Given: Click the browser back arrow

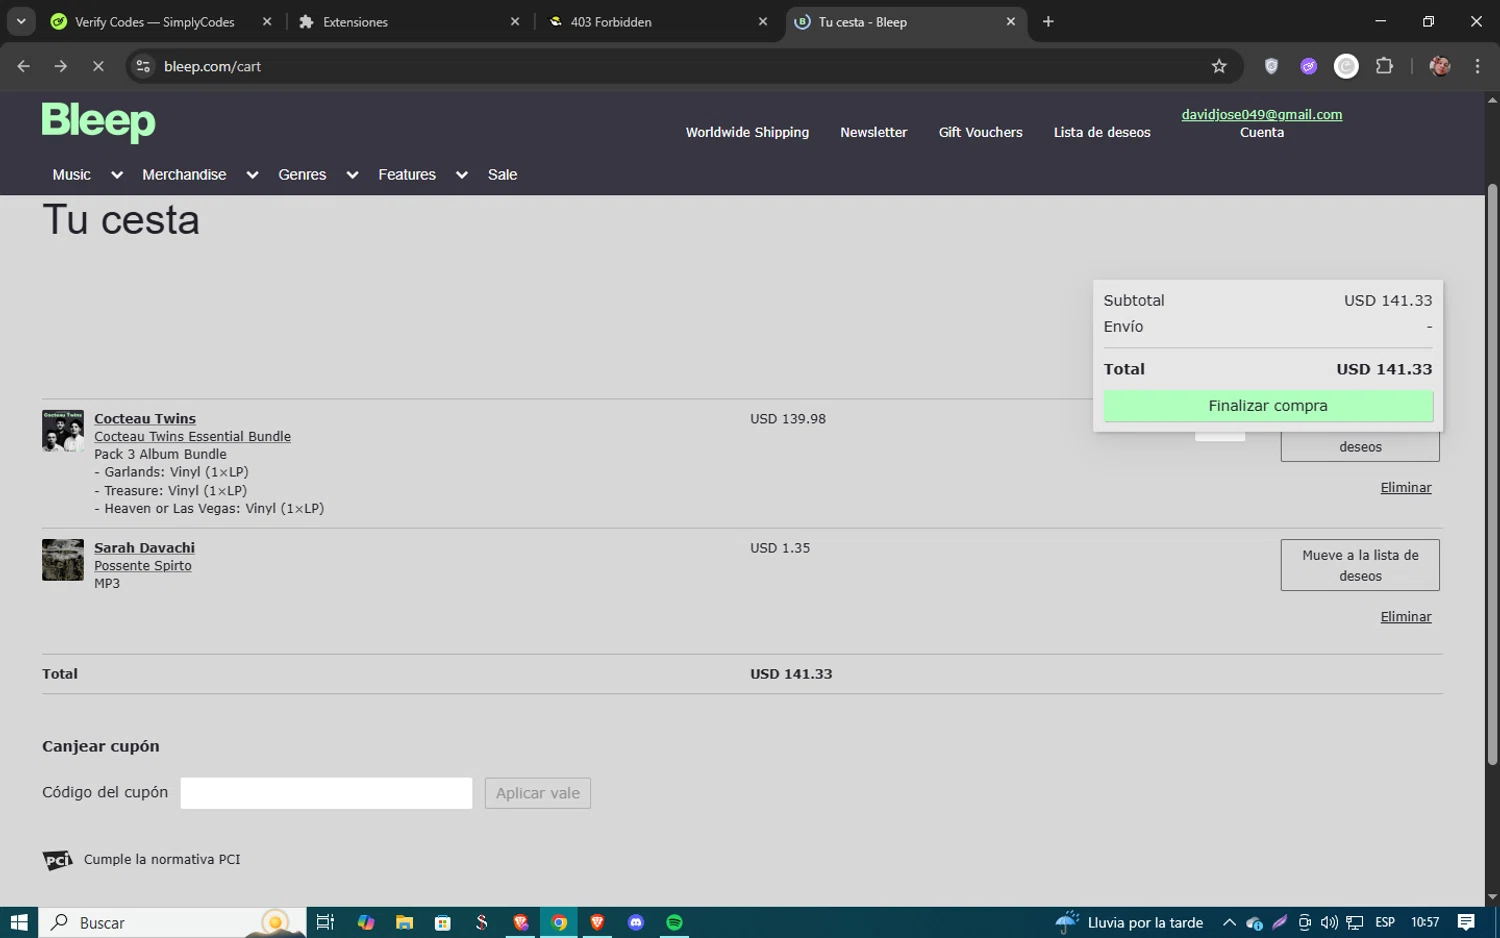Looking at the screenshot, I should (x=24, y=66).
